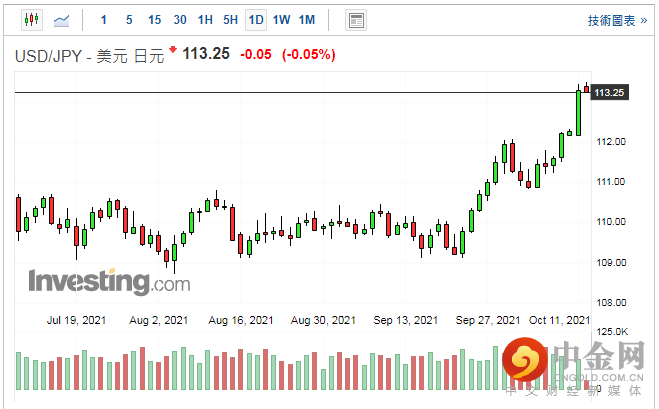Screen dimensions: 659x409
Task: Click the 111.00 price axis label
Action: click(611, 182)
